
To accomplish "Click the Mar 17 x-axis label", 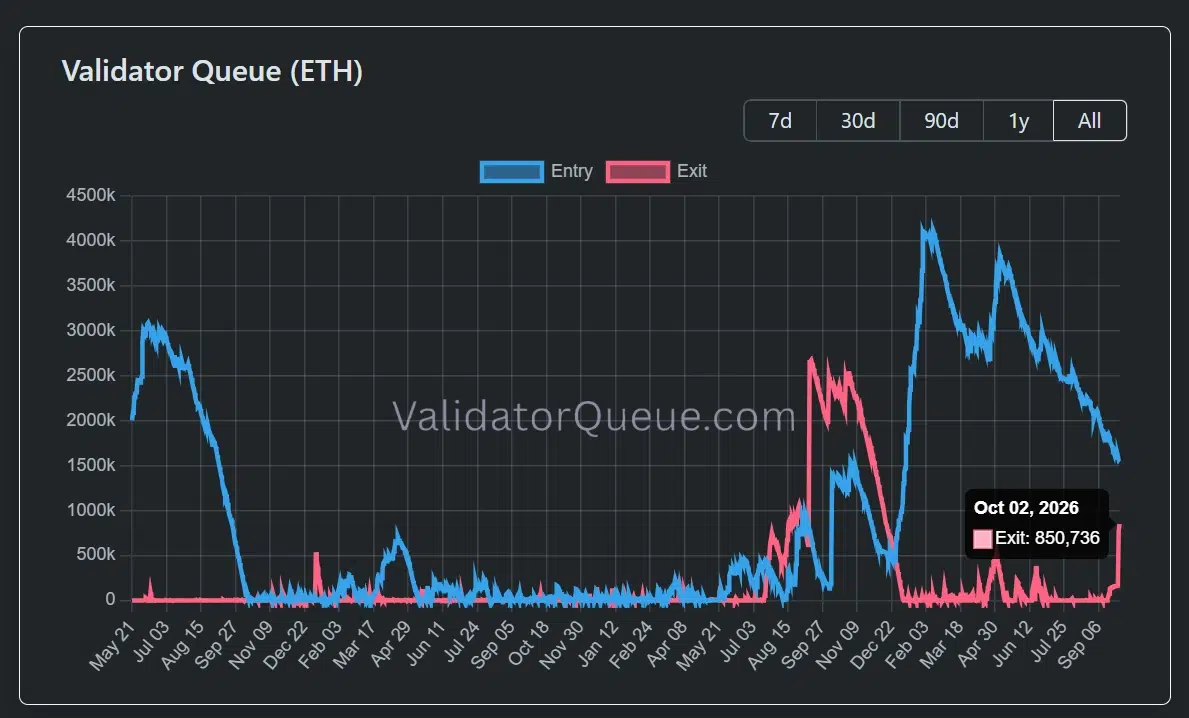I will (354, 644).
